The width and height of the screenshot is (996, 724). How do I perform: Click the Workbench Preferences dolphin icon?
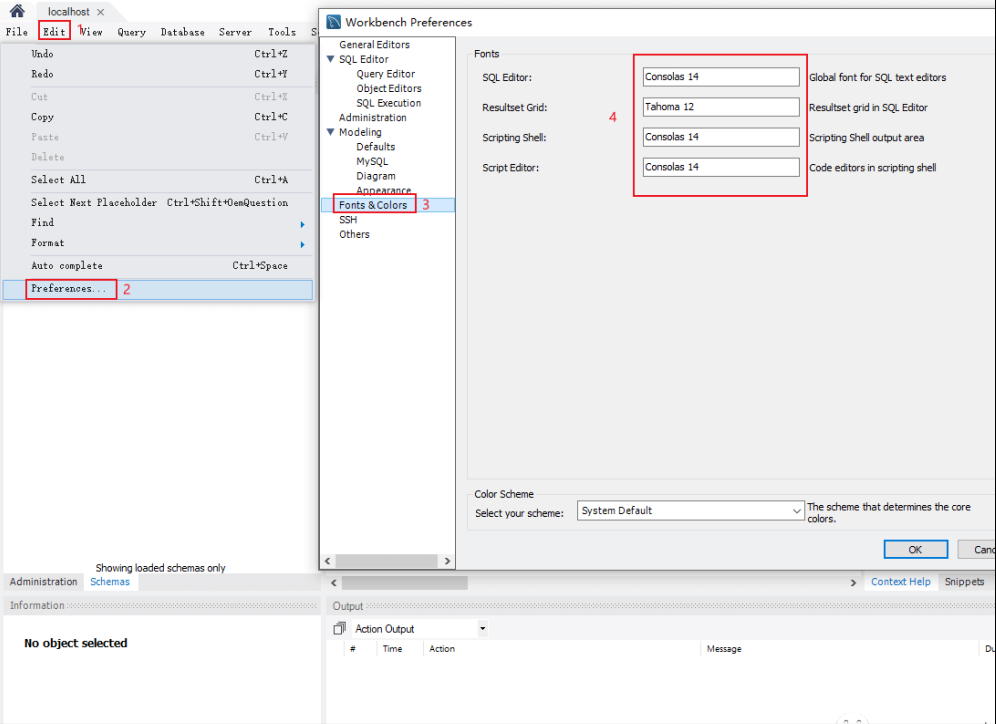coord(333,22)
